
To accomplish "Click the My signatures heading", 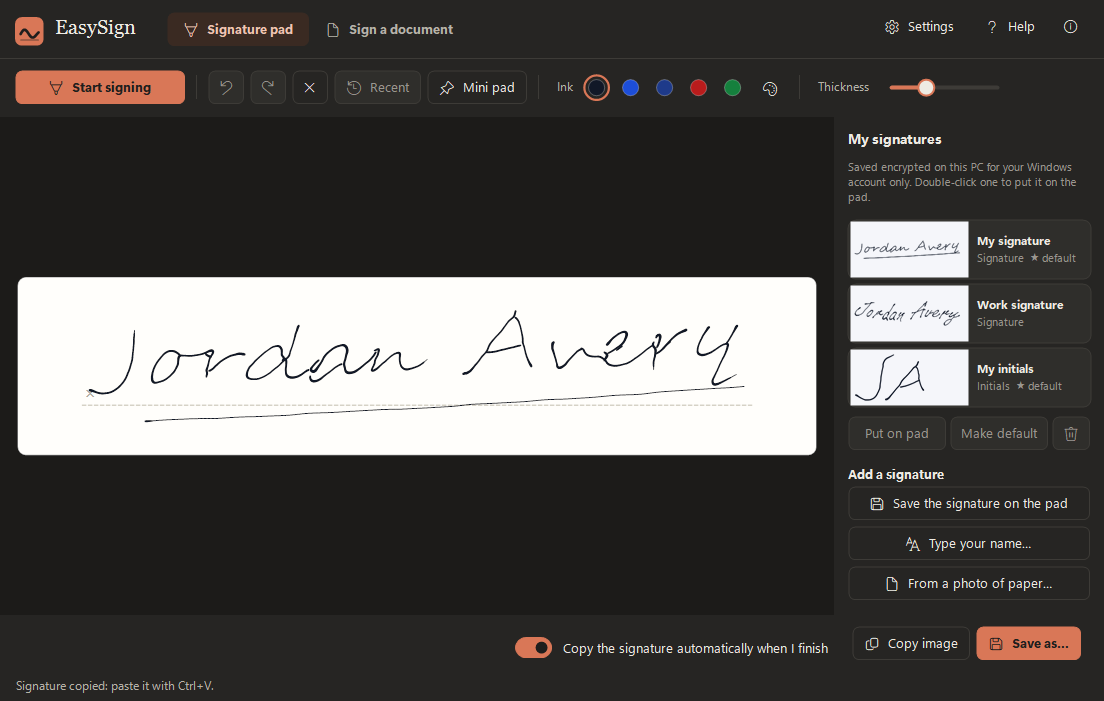I will pyautogui.click(x=894, y=139).
